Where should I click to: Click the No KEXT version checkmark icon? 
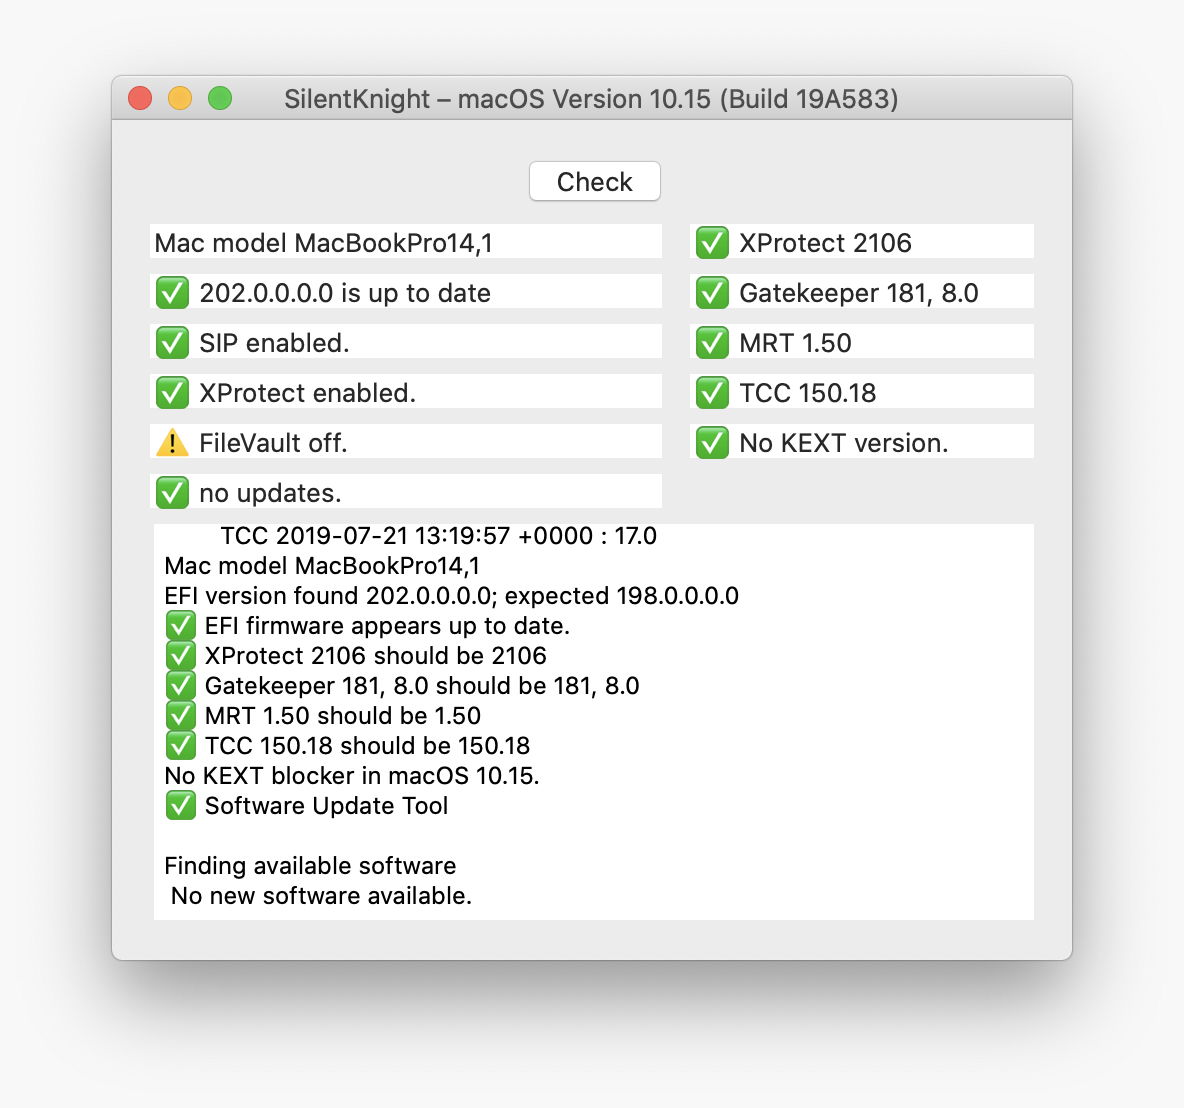pos(712,443)
